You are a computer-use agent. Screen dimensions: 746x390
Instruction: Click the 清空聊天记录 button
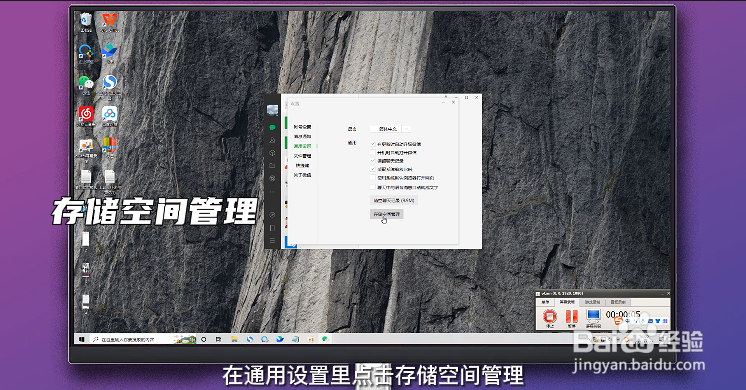394,200
